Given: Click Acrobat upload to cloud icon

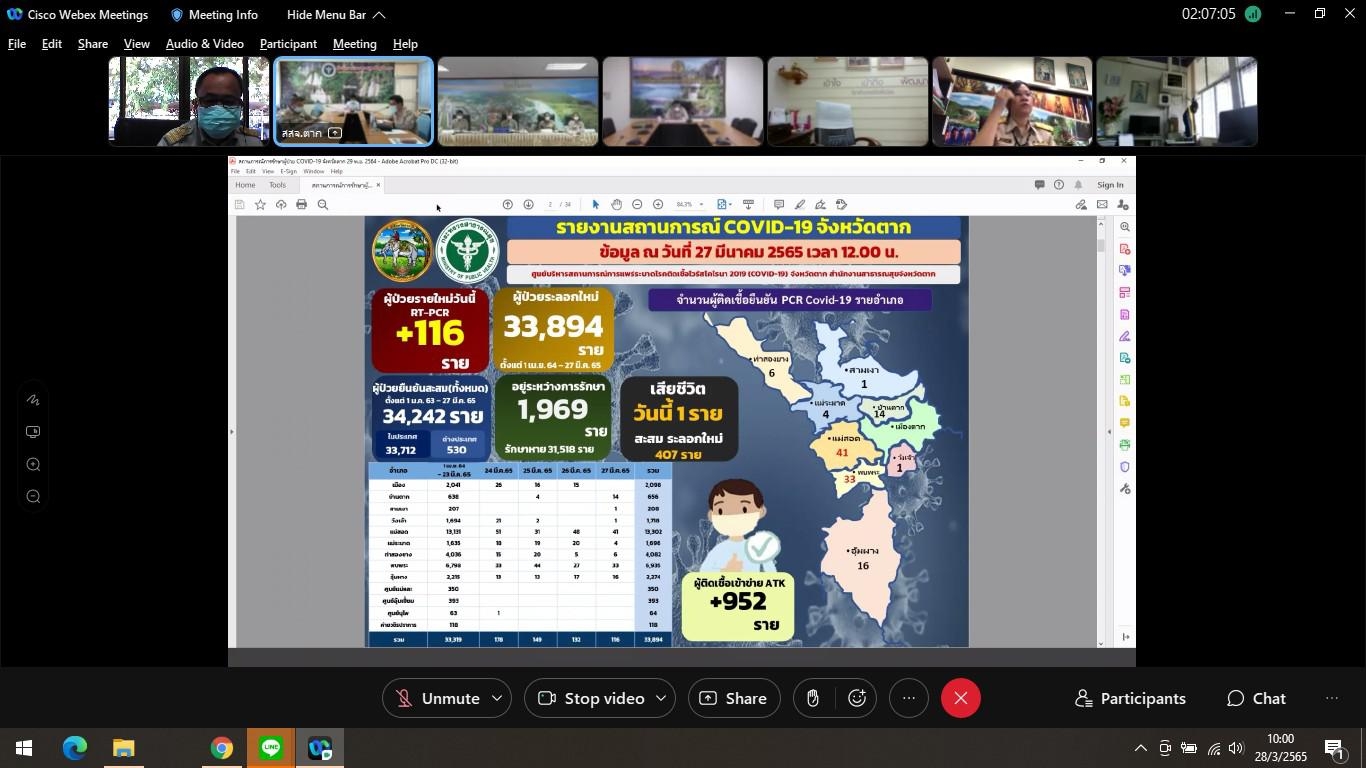Looking at the screenshot, I should [281, 205].
